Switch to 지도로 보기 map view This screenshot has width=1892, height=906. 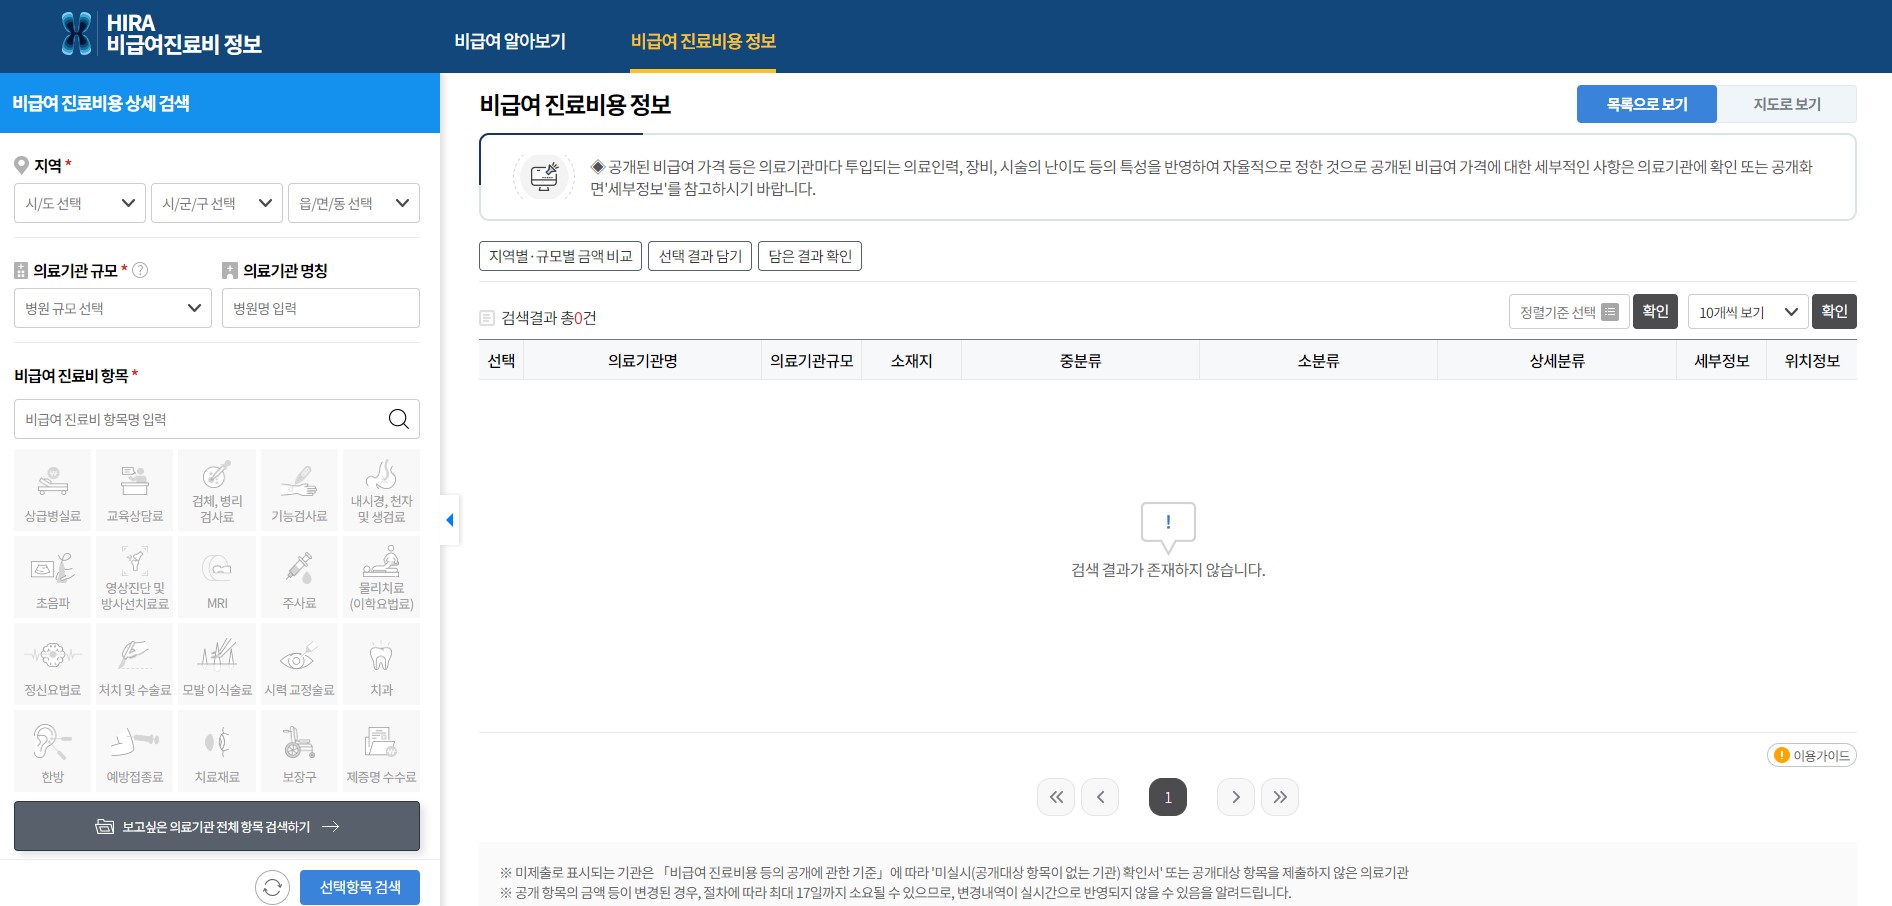(1786, 103)
